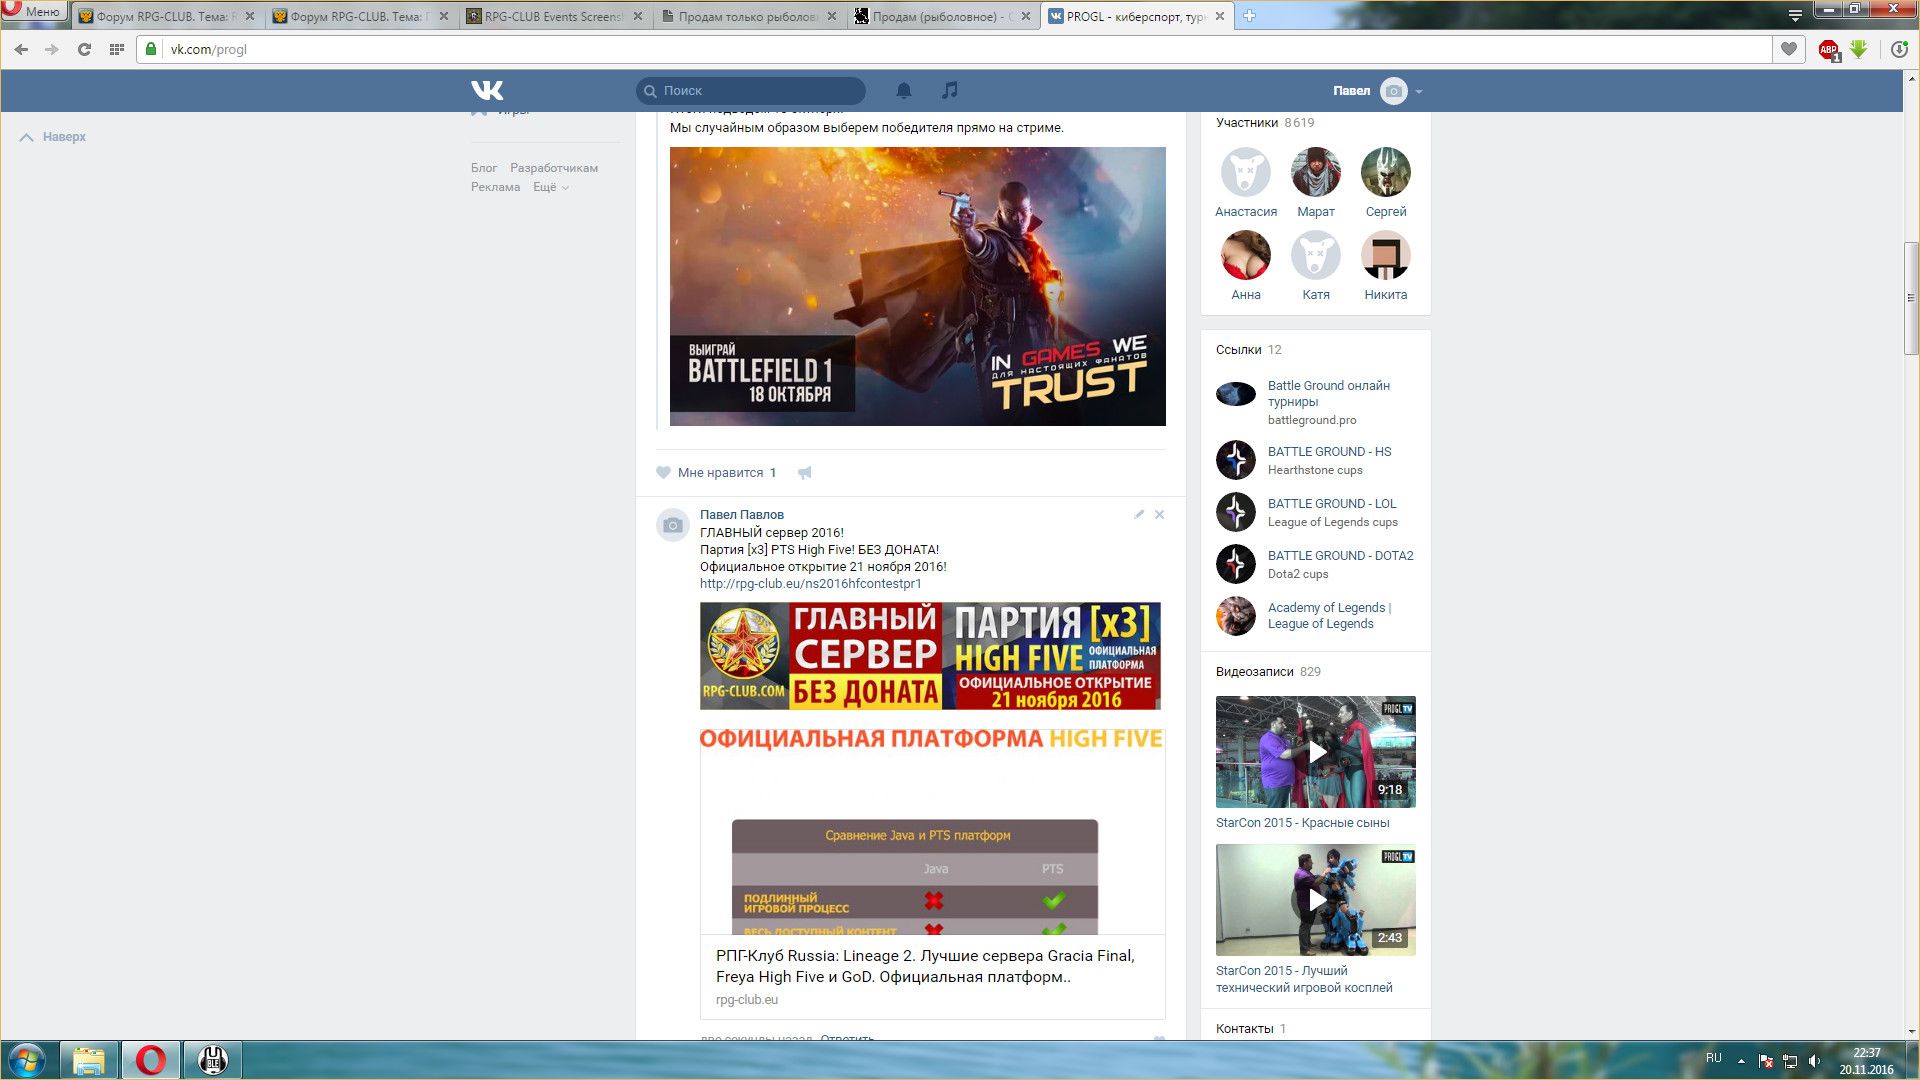
Task: Open the Adblock Plus extension icon
Action: (x=1829, y=50)
